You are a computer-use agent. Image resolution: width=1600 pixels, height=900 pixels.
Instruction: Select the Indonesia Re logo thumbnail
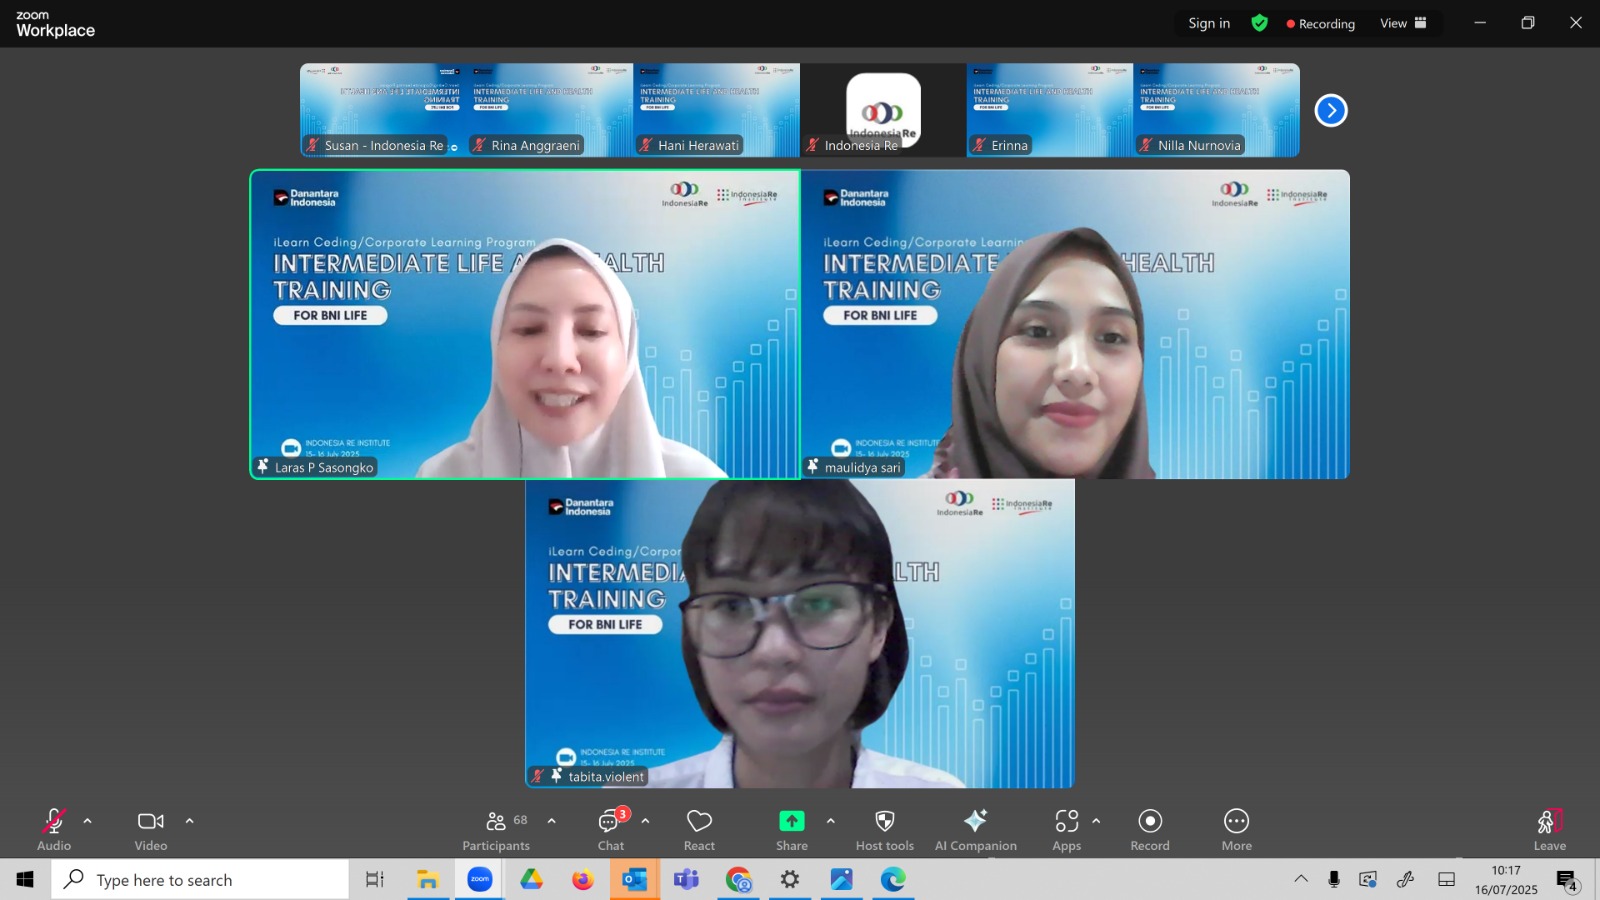click(883, 110)
